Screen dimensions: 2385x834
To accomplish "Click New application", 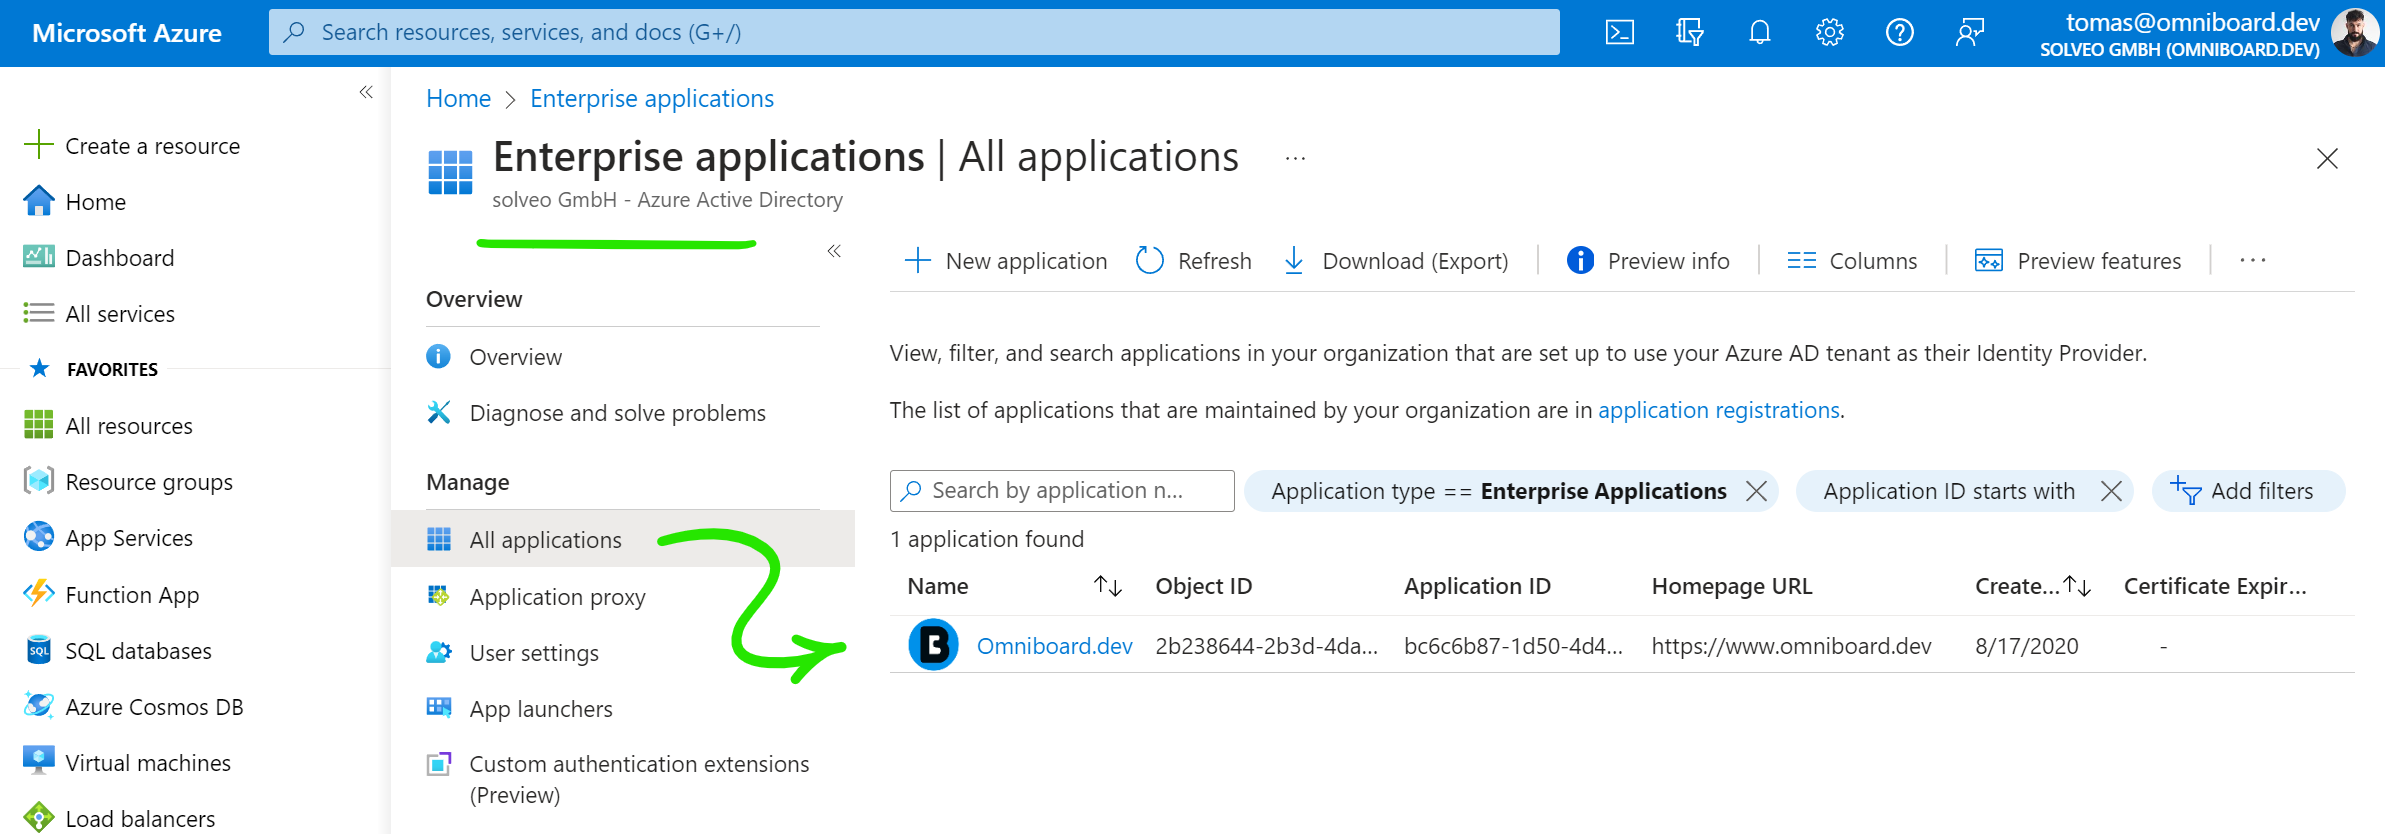I will click(1006, 261).
